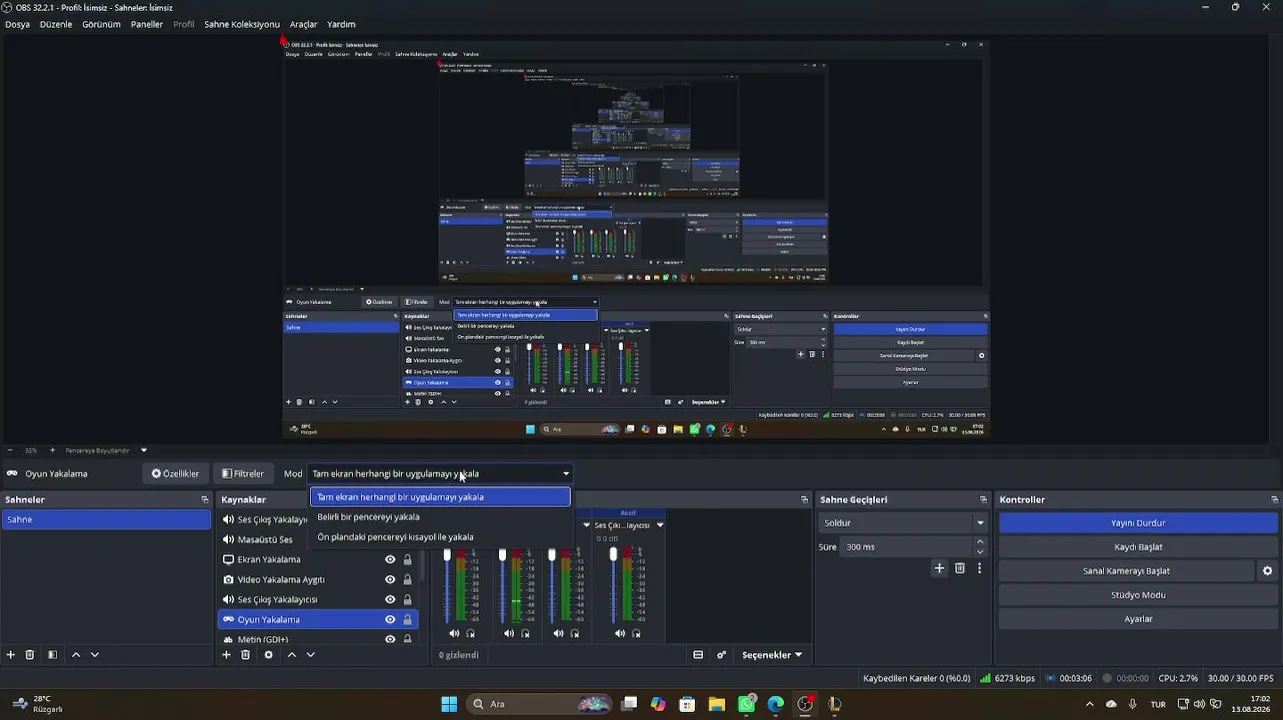Screen dimensions: 1283x720
Task: Open the Araçlar menu
Action: click(x=303, y=24)
